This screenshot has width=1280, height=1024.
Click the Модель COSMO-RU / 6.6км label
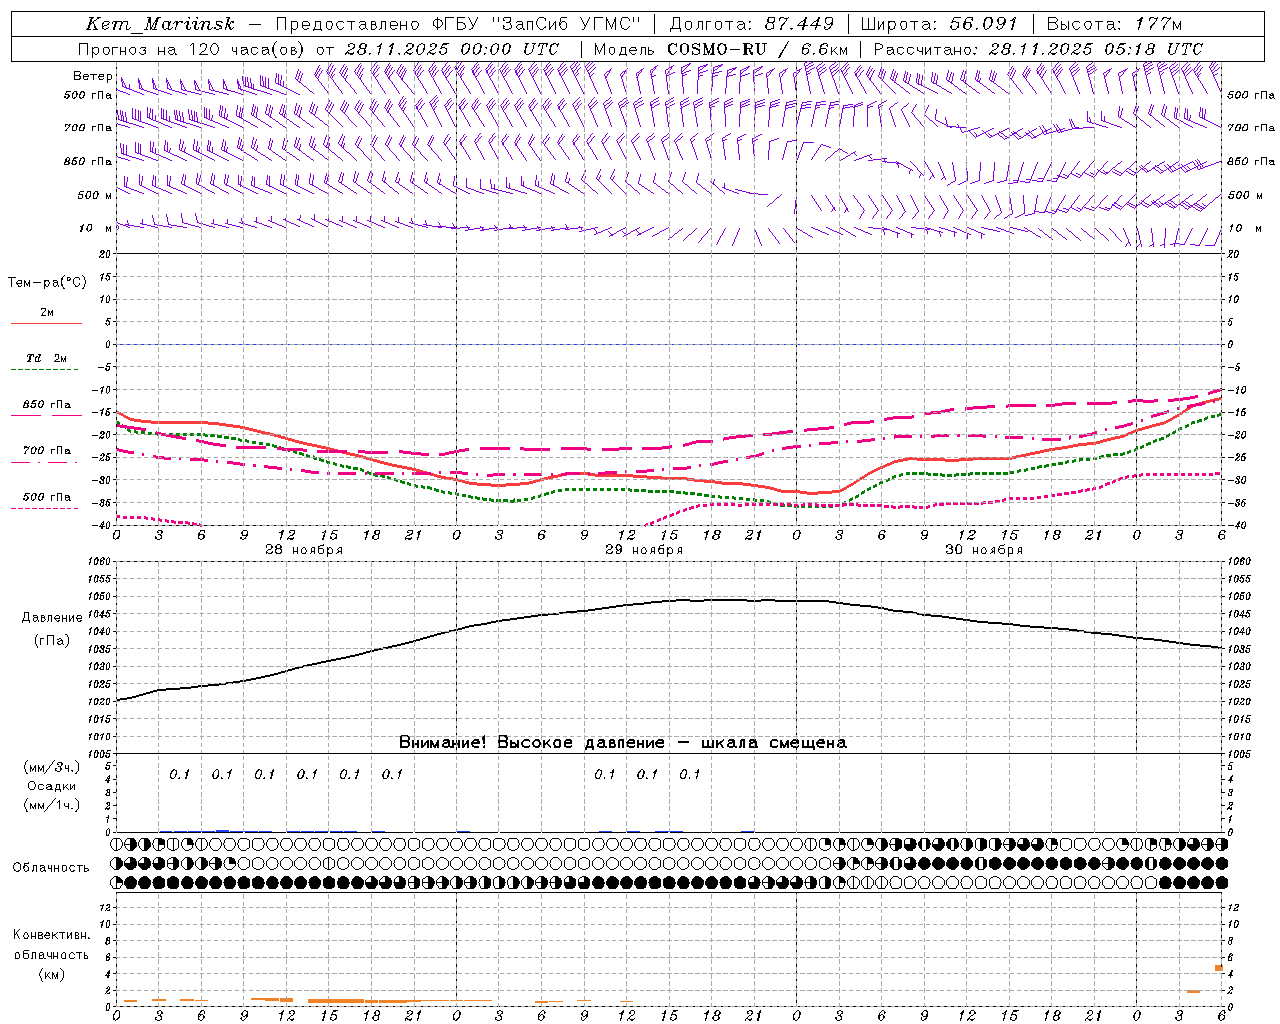click(721, 49)
